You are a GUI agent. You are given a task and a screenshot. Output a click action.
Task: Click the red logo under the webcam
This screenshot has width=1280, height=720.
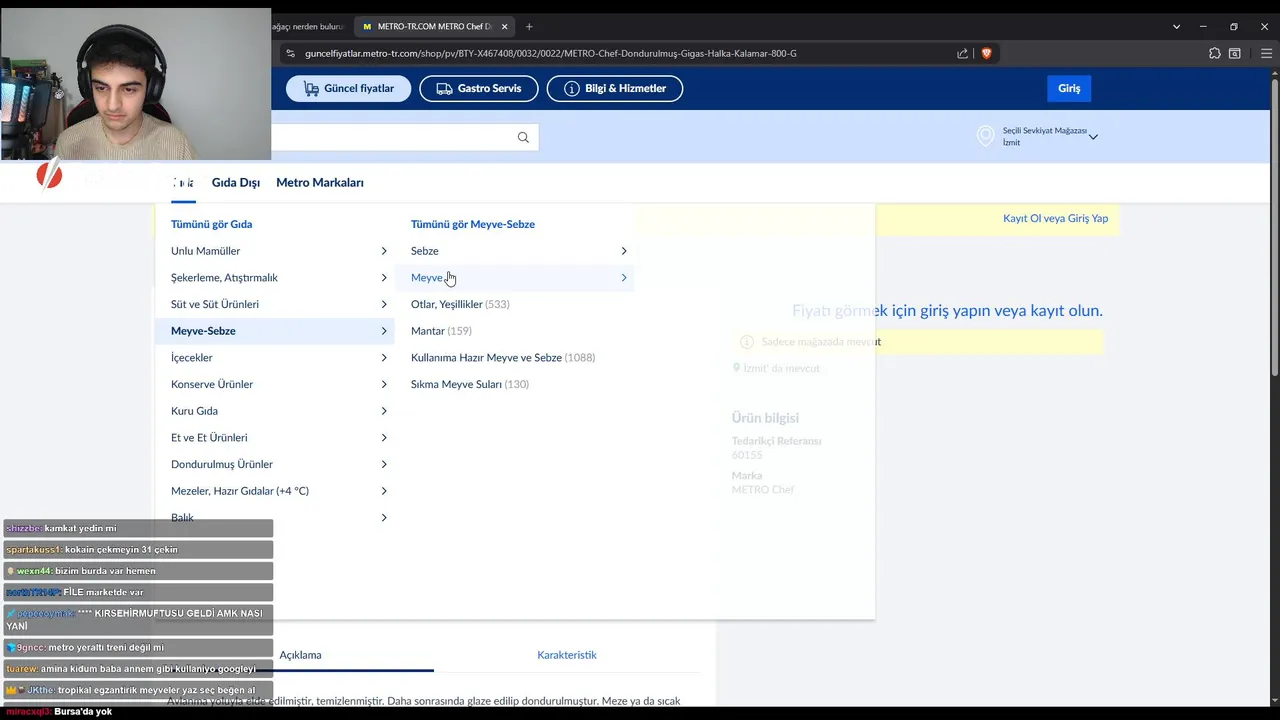49,175
